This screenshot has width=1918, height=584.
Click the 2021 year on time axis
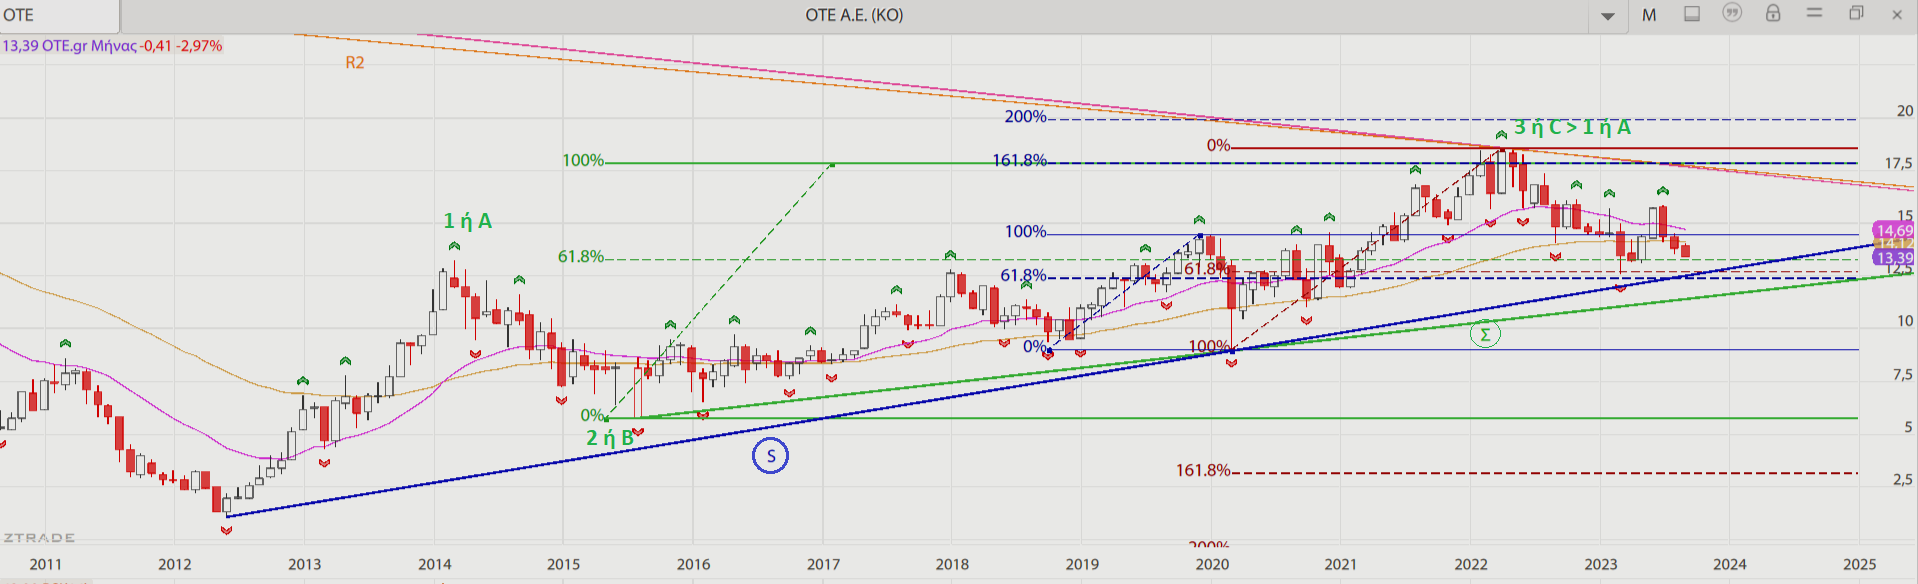coord(1341,564)
